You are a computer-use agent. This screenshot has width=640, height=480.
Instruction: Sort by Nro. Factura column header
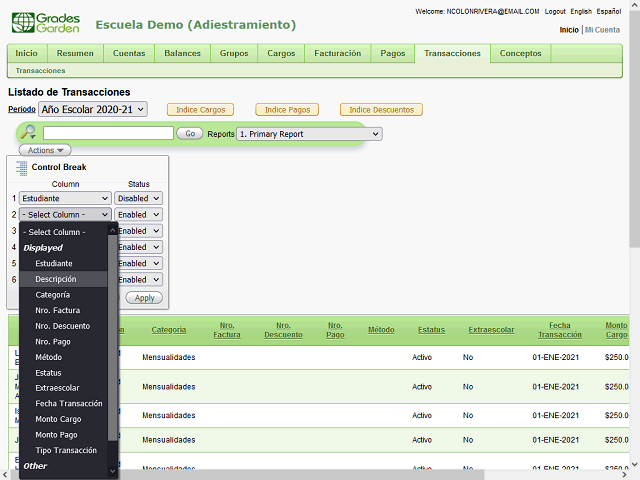point(227,330)
